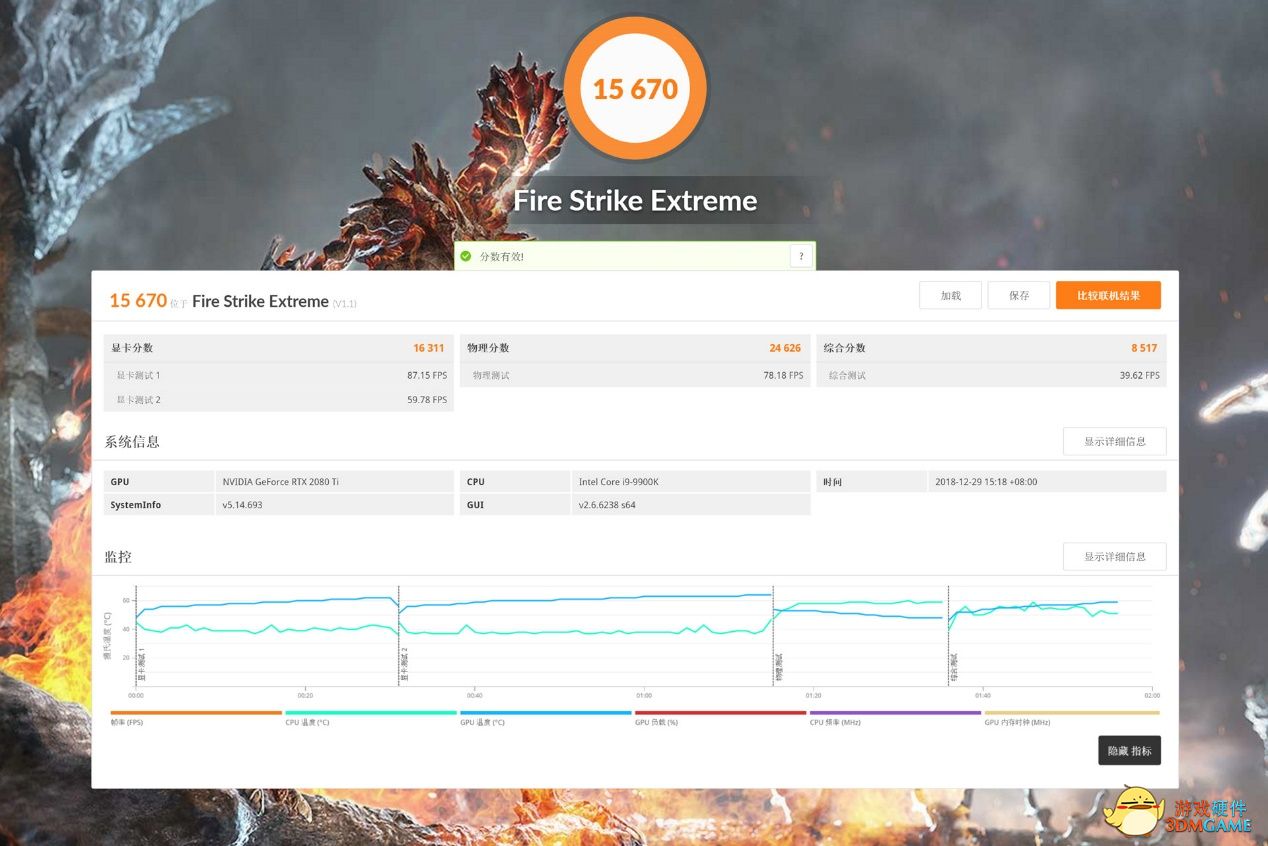This screenshot has width=1268, height=846.
Task: Click the 显卡测试 2 marker in the chart
Action: tap(404, 664)
